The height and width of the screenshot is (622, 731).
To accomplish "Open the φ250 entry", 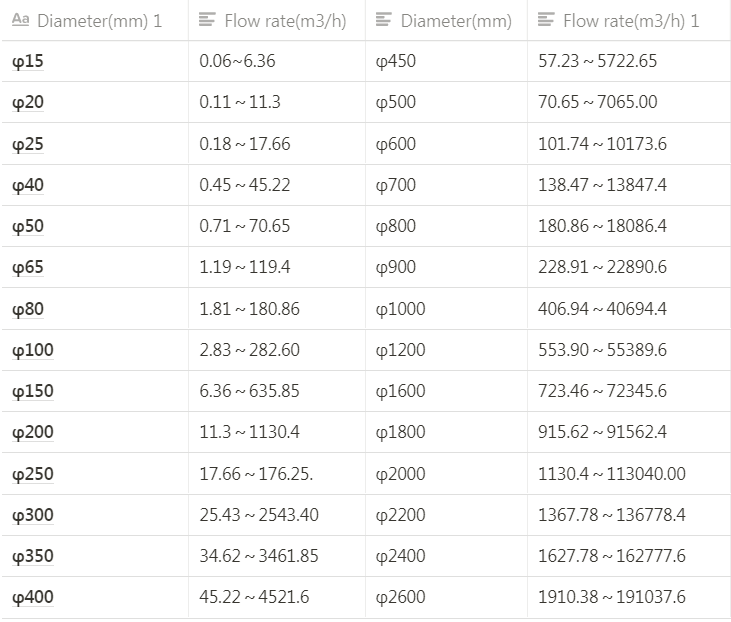I will tap(33, 474).
